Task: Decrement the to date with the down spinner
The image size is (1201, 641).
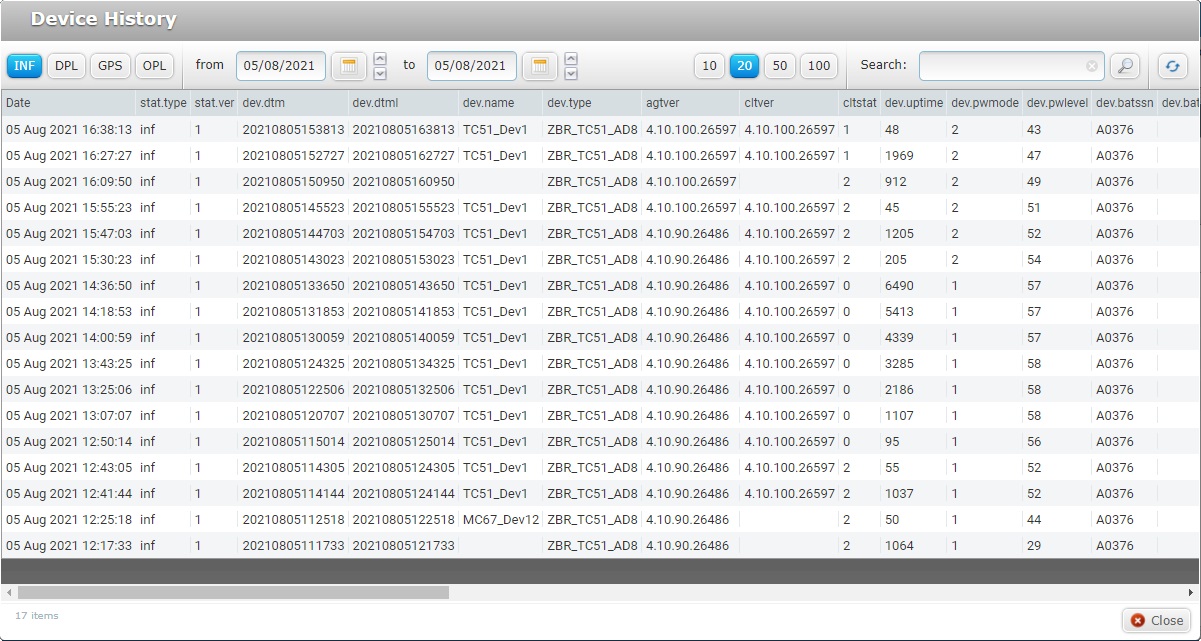Action: [571, 72]
